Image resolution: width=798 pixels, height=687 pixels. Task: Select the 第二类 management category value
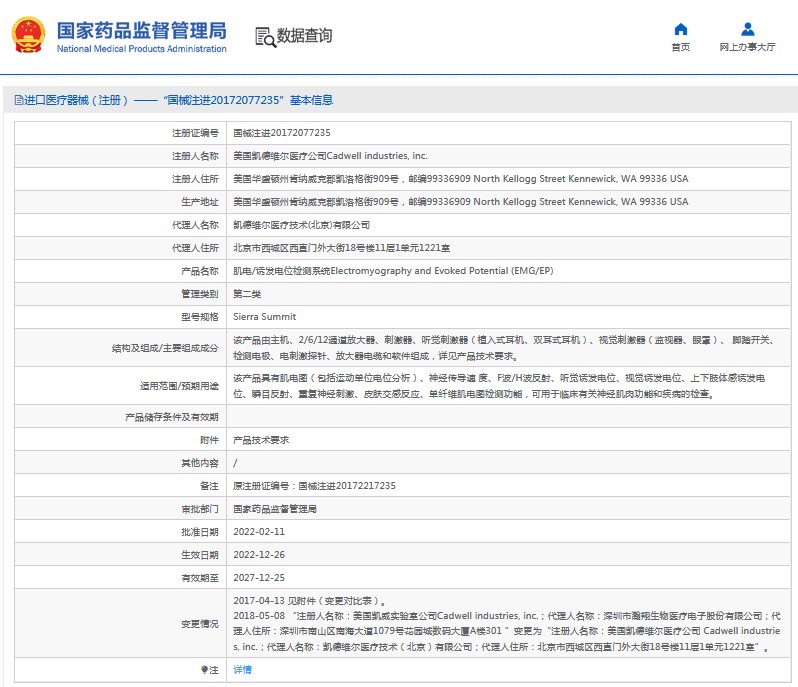point(247,294)
